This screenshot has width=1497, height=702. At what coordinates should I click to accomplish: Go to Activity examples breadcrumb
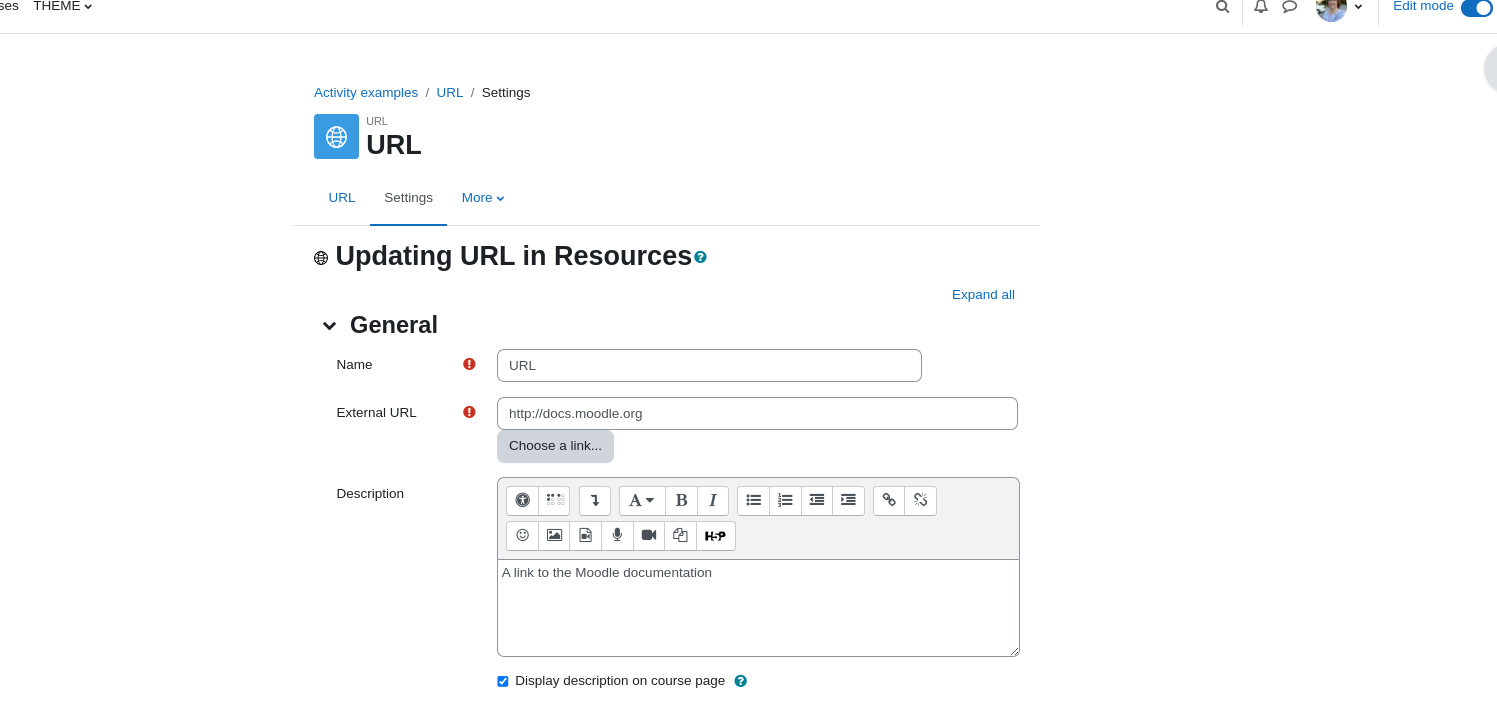[x=366, y=93]
